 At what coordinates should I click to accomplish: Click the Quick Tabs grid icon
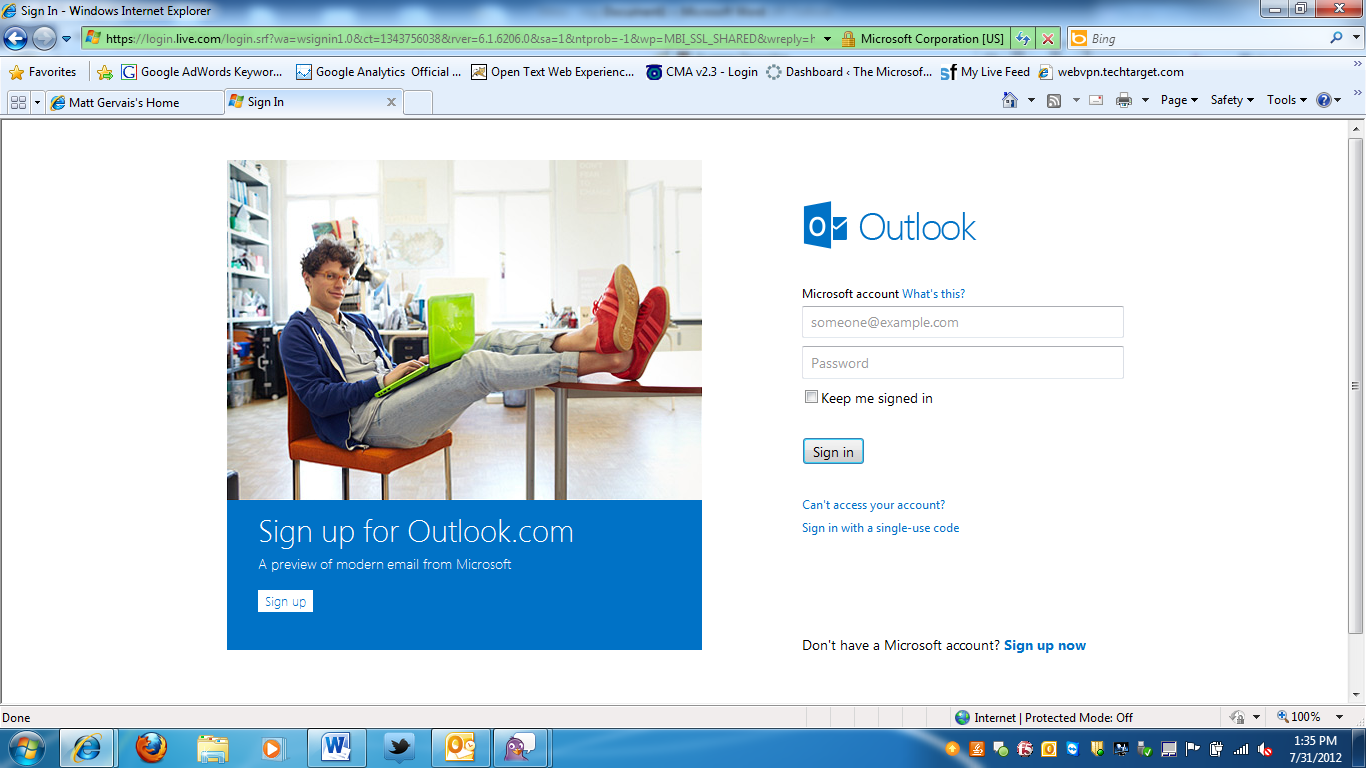click(x=18, y=102)
